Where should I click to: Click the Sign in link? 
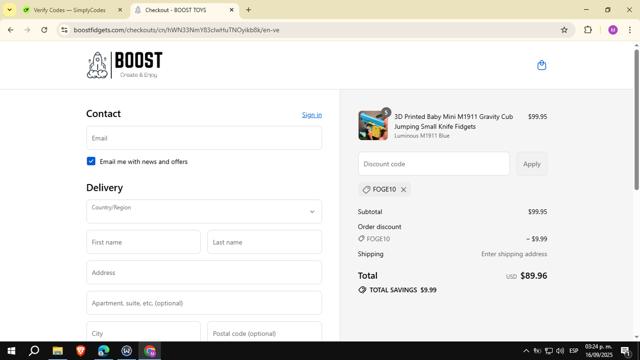[x=312, y=115]
